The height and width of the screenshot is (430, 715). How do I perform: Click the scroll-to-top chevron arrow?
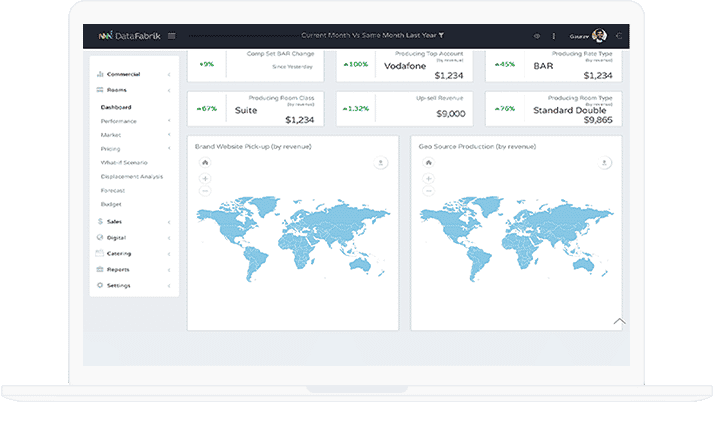619,321
